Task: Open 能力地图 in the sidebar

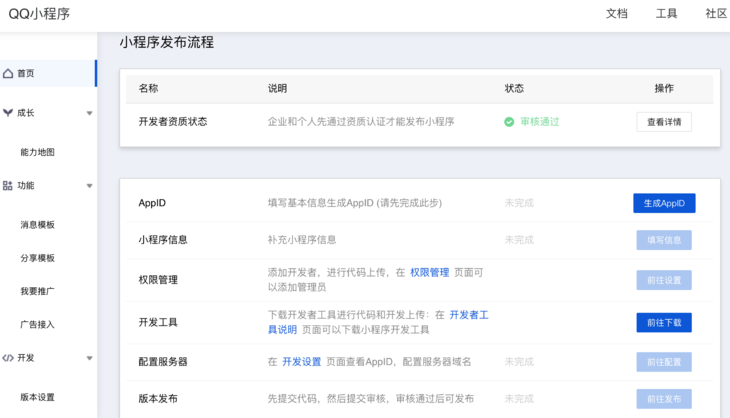Action: tap(37, 152)
